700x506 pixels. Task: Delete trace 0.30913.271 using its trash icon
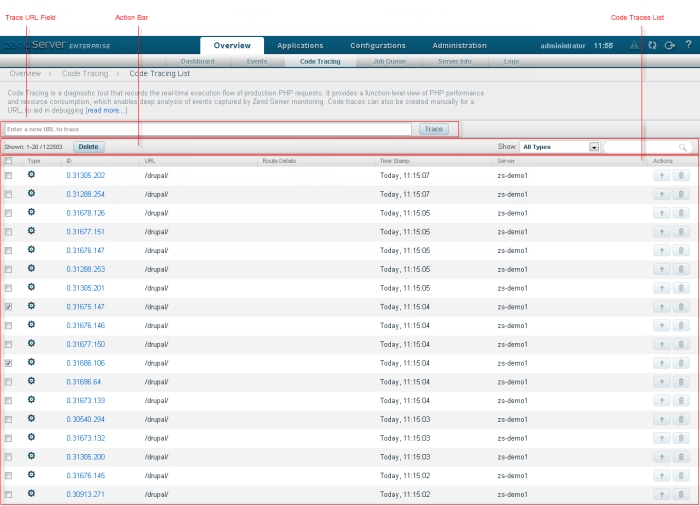coord(681,494)
